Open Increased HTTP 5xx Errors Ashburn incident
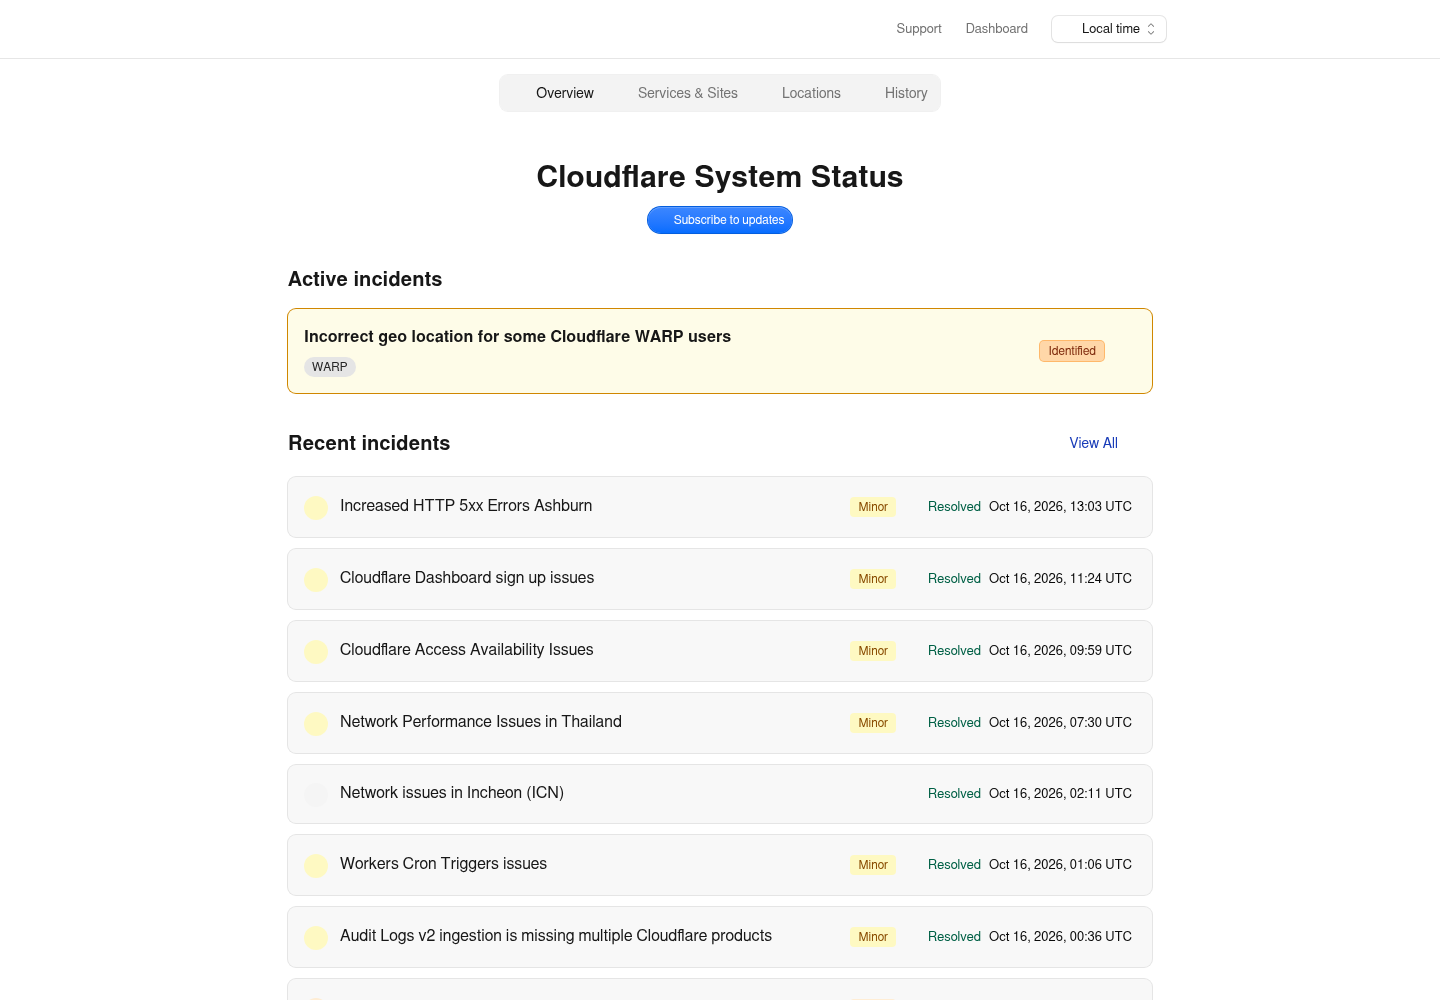1440x1000 pixels. point(720,507)
